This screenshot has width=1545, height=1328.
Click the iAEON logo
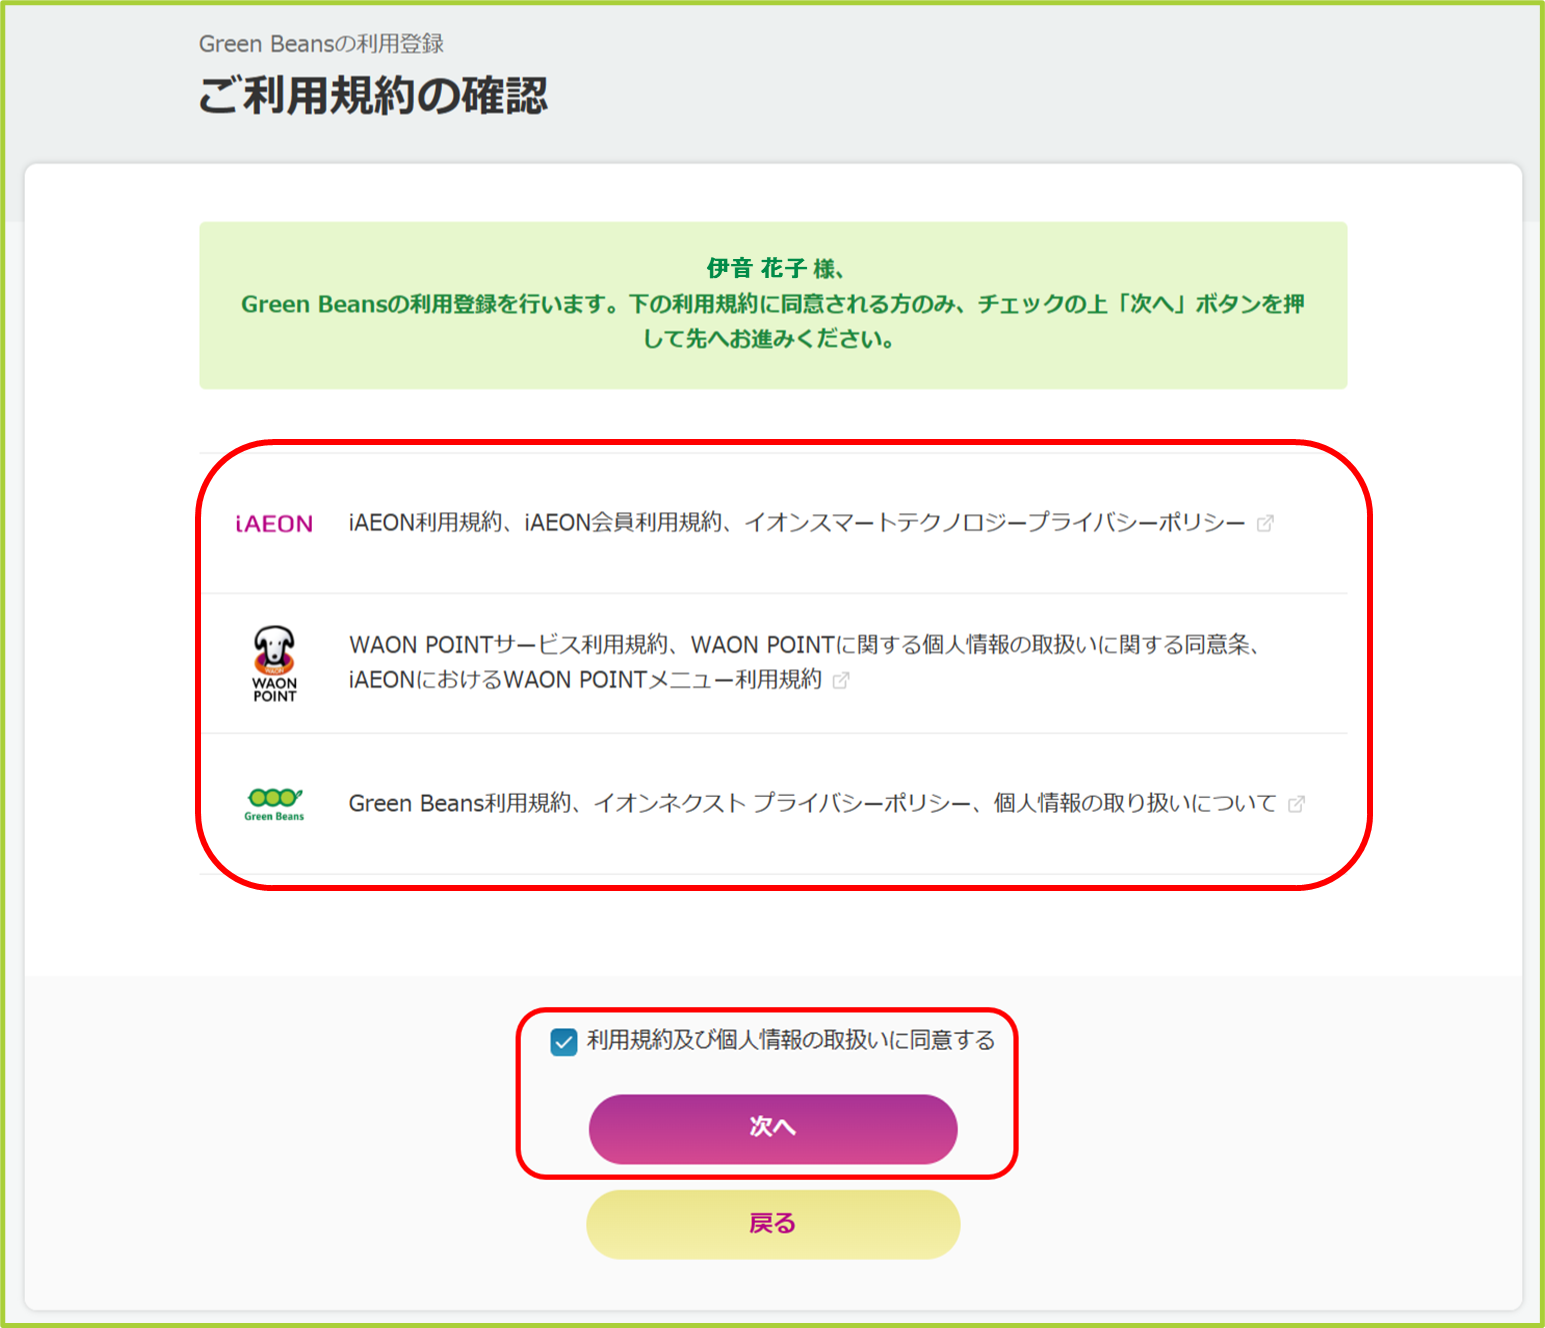[x=274, y=524]
